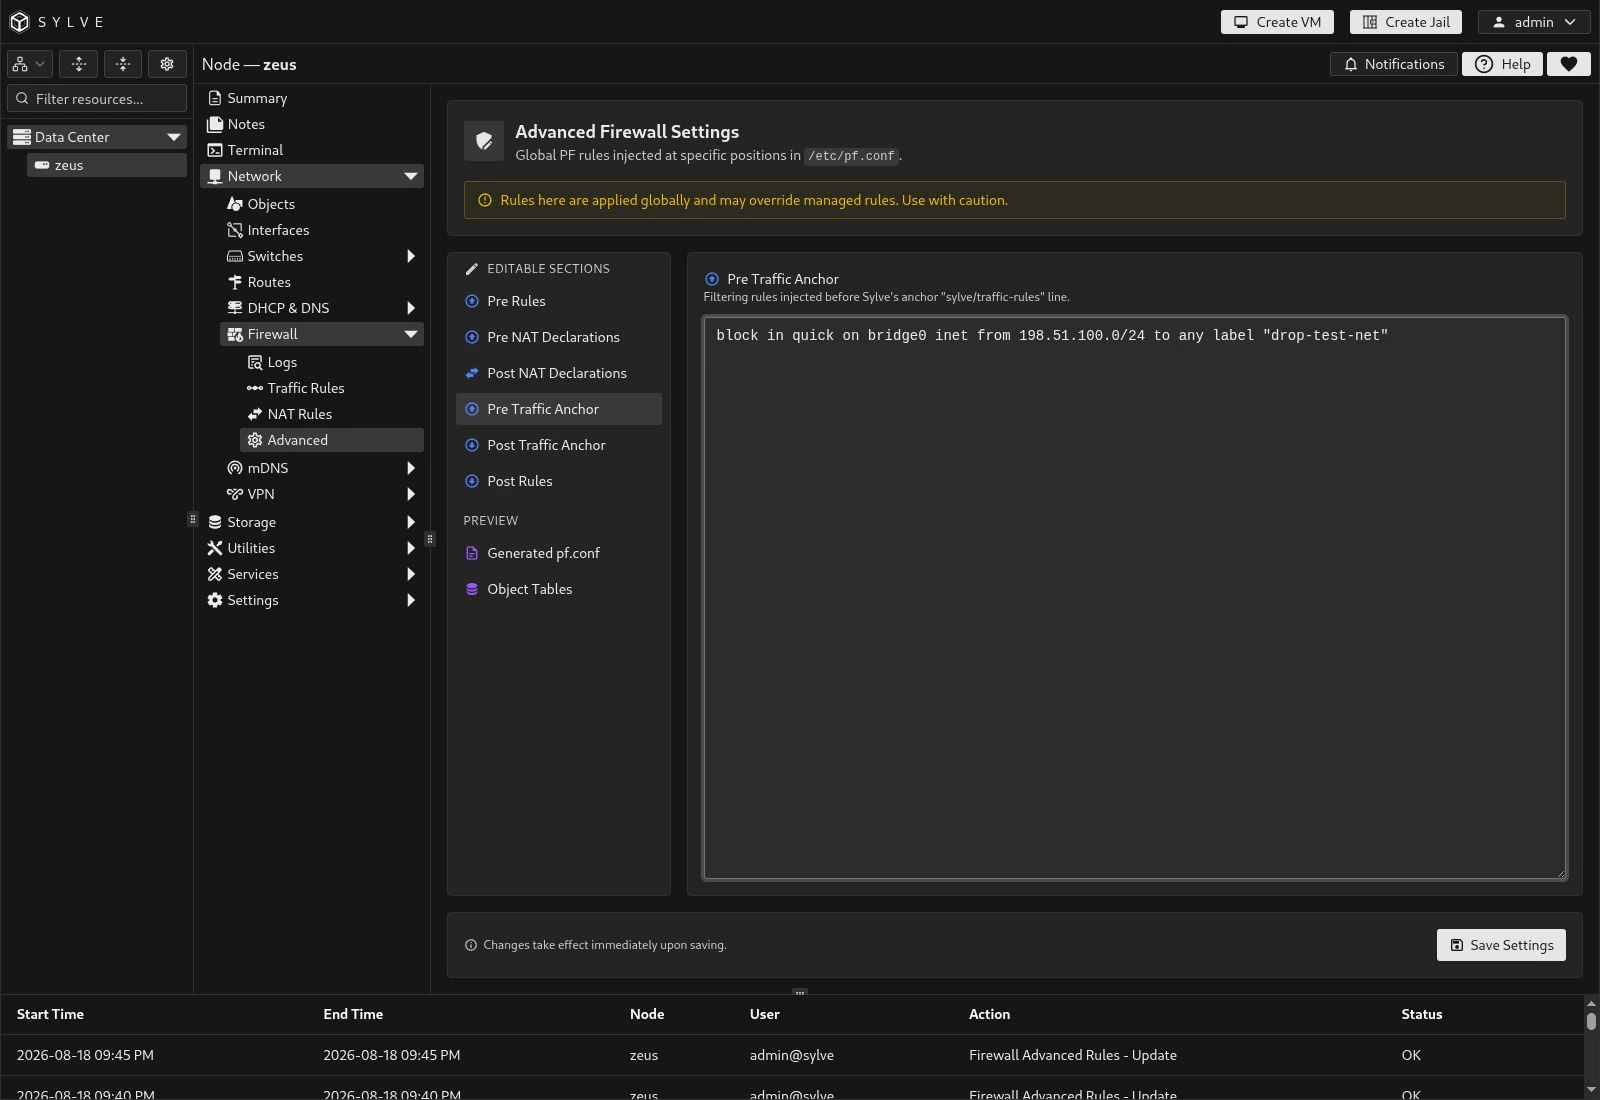Viewport: 1600px width, 1100px height.
Task: Click the Advanced gear icon
Action: [255, 440]
